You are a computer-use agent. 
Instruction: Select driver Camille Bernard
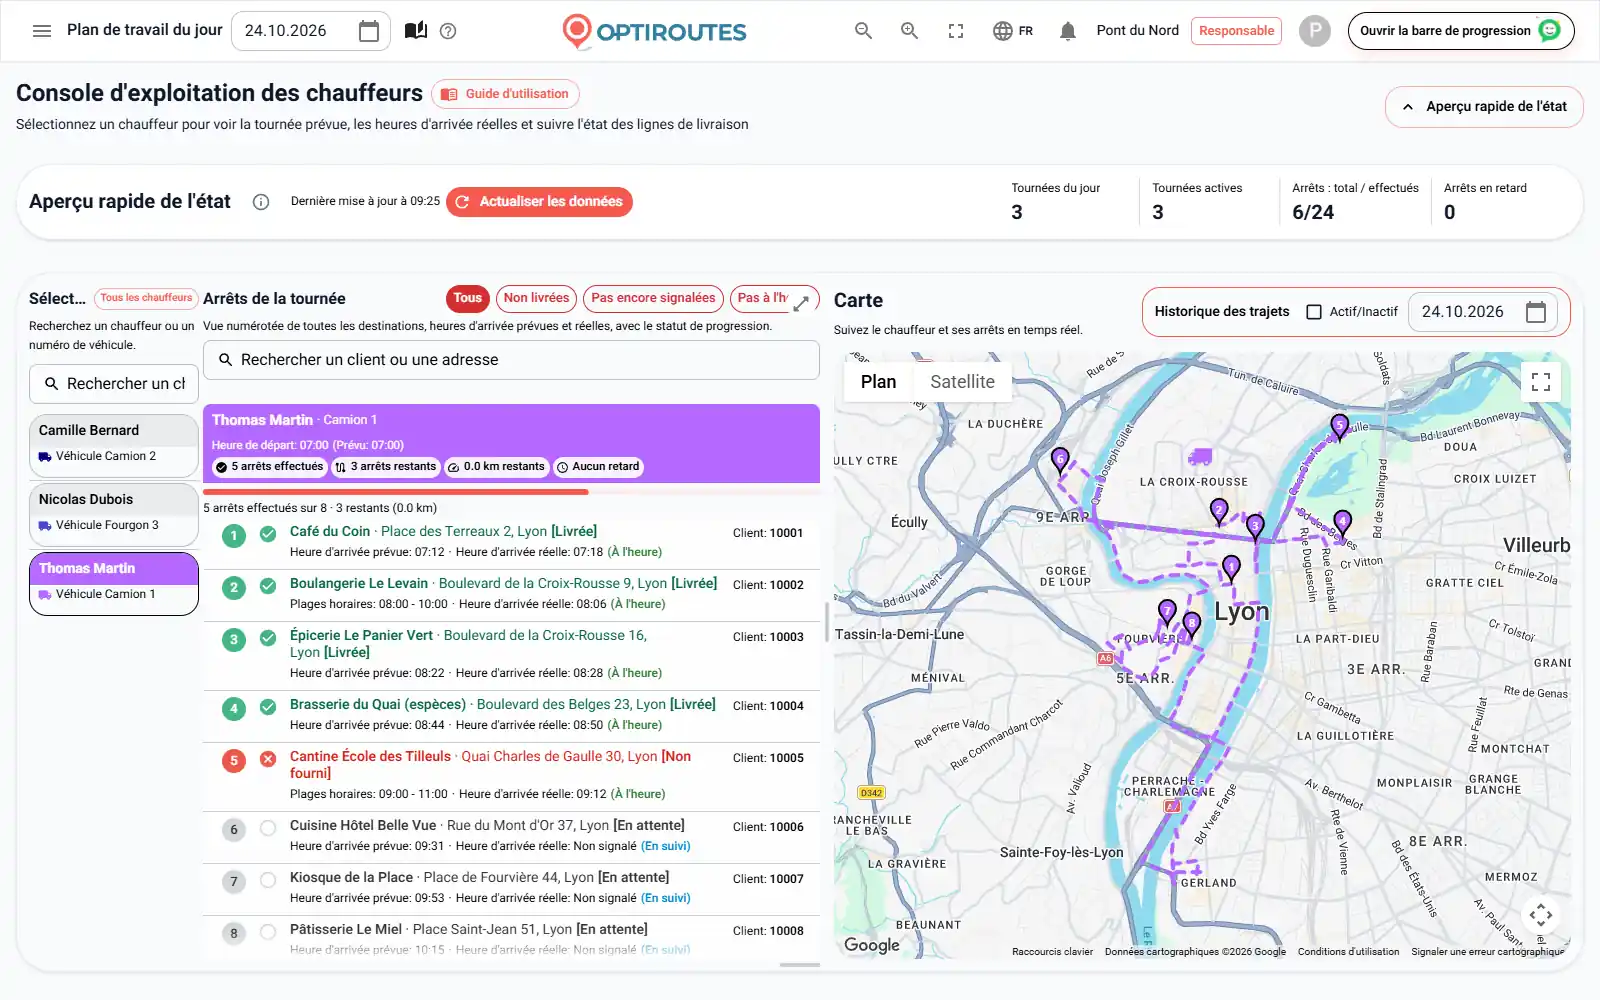[114, 445]
